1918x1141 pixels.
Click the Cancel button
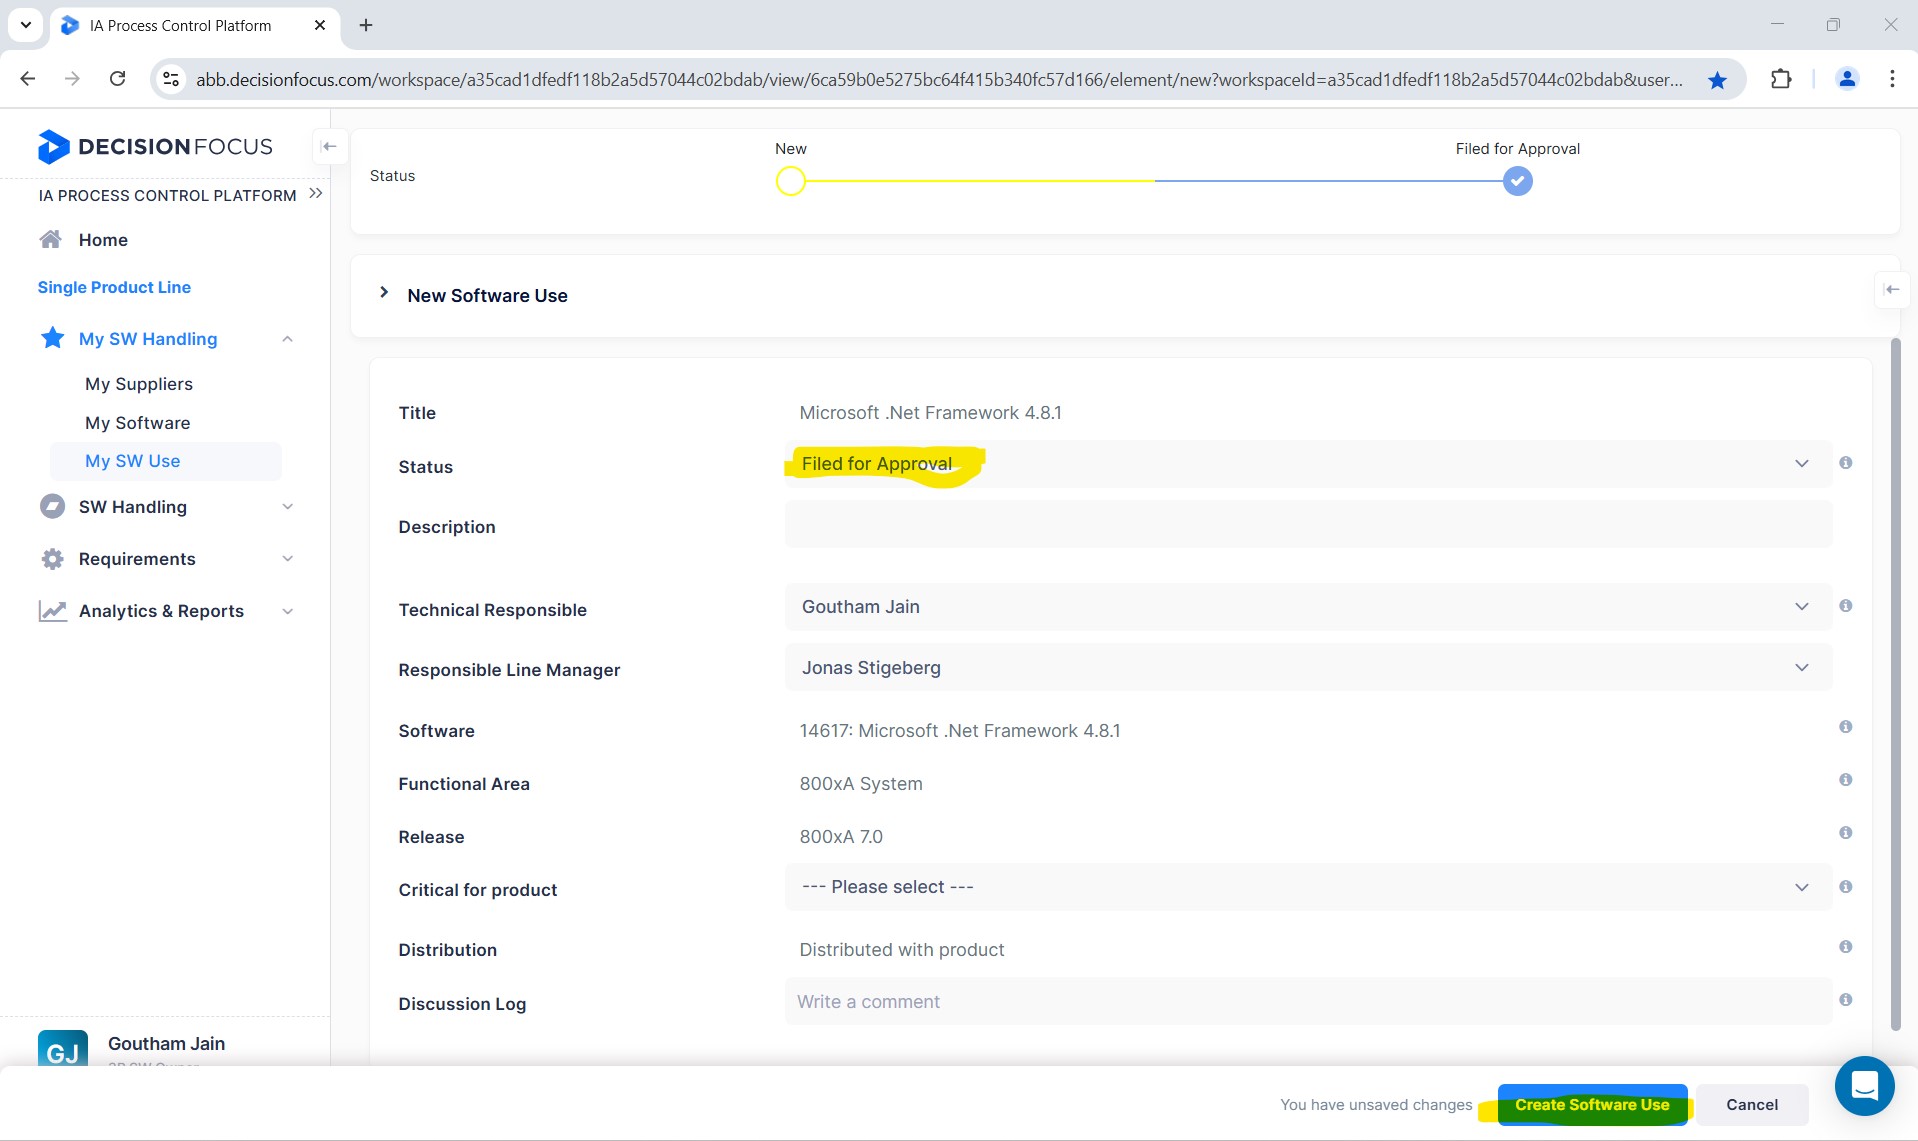click(1752, 1105)
